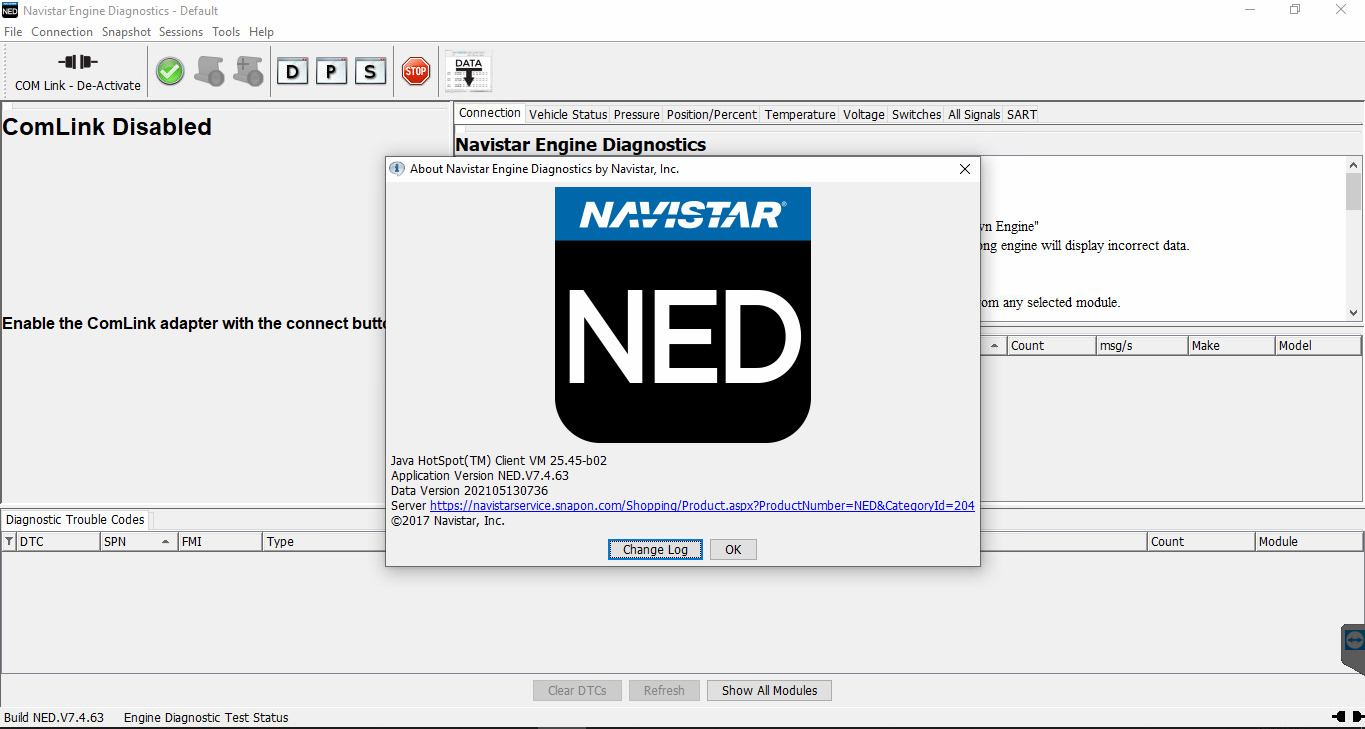The width and height of the screenshot is (1365, 729).
Task: Click scrollbar up arrow in Connection panel
Action: click(x=1354, y=165)
